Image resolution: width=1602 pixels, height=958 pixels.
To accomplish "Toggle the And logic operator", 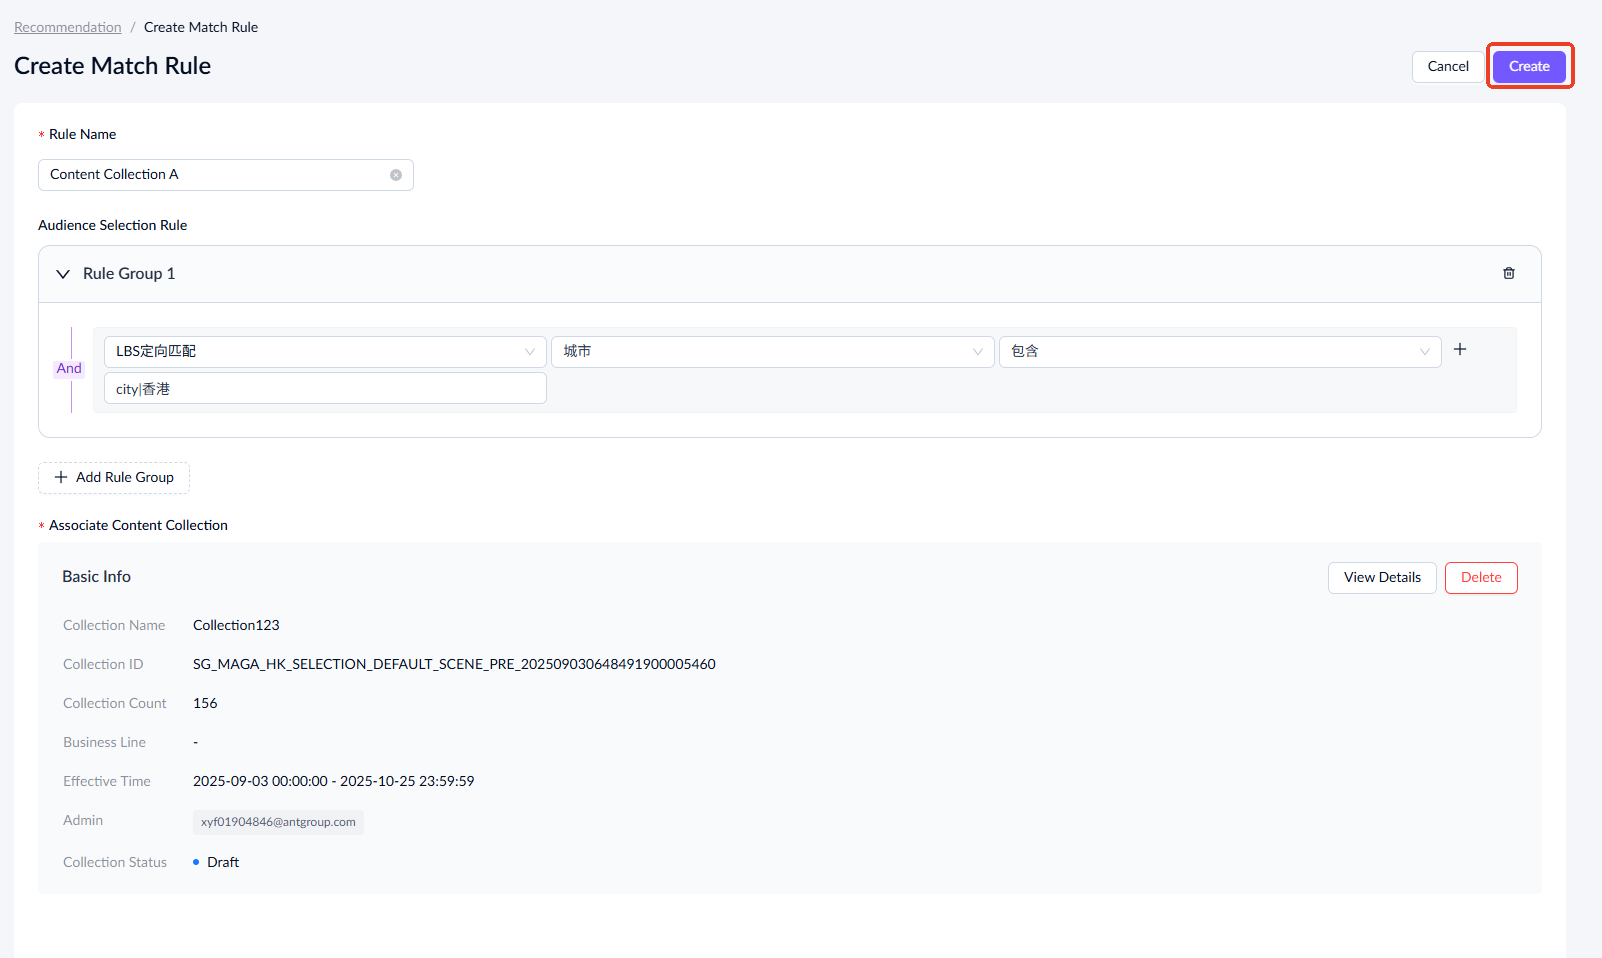I will pyautogui.click(x=69, y=369).
